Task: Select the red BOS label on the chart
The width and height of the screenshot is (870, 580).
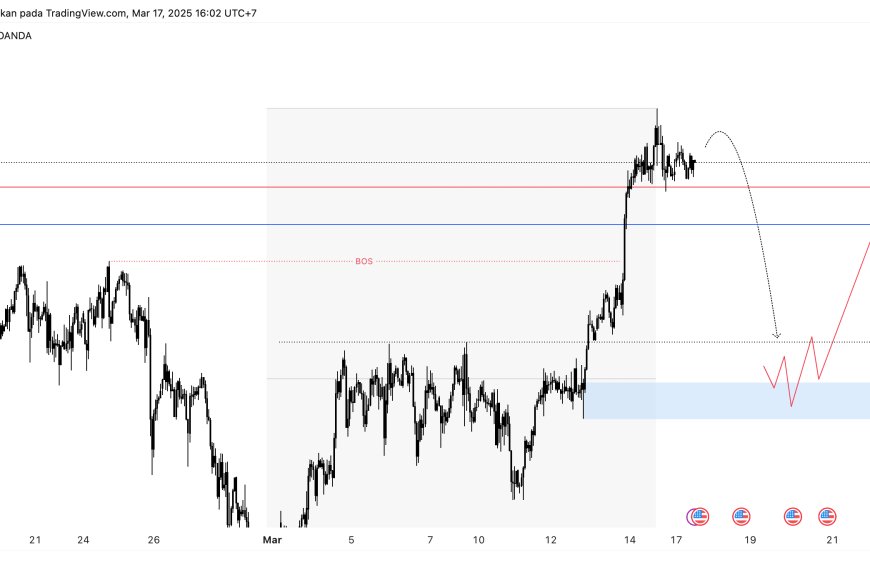Action: tap(364, 261)
